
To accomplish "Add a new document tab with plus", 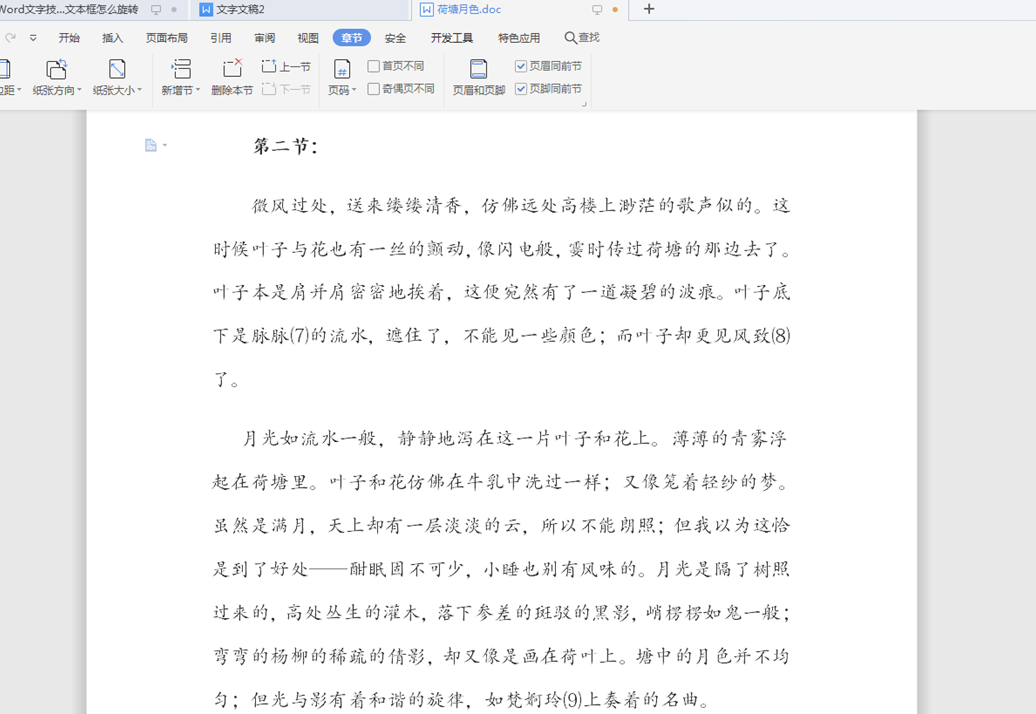I will pos(649,9).
